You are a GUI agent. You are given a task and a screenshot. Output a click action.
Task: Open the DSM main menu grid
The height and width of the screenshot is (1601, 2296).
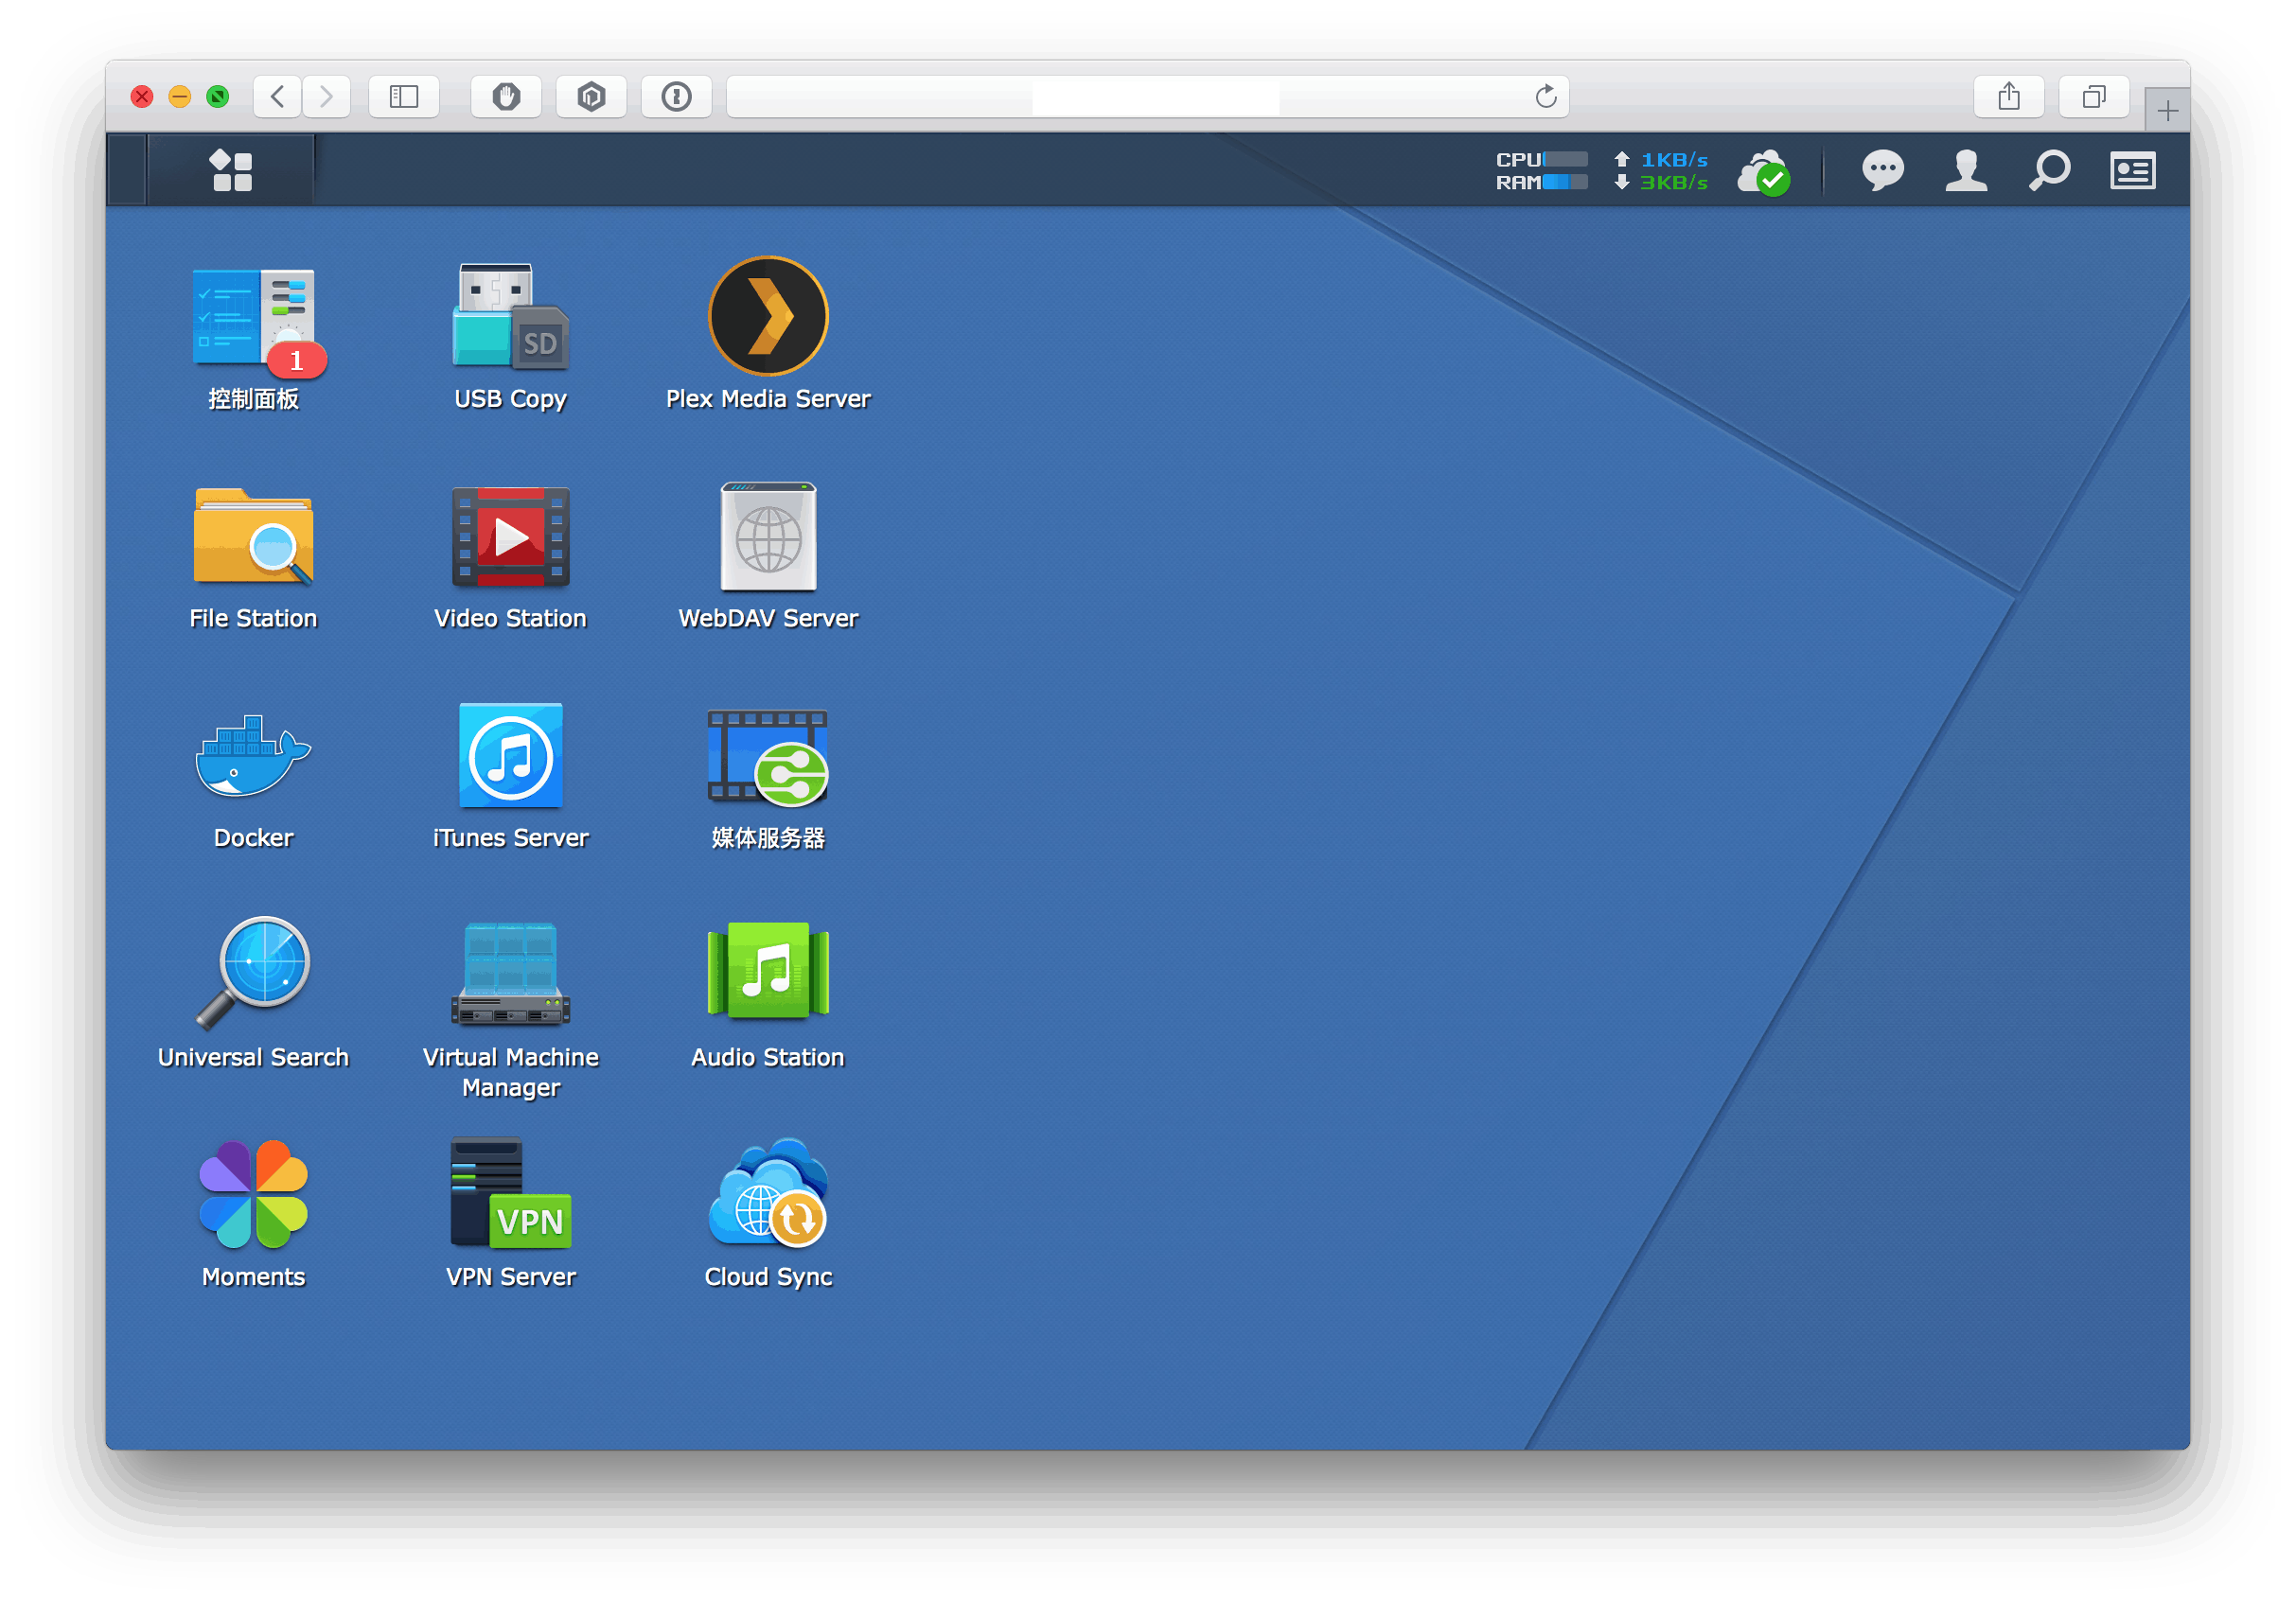(232, 170)
